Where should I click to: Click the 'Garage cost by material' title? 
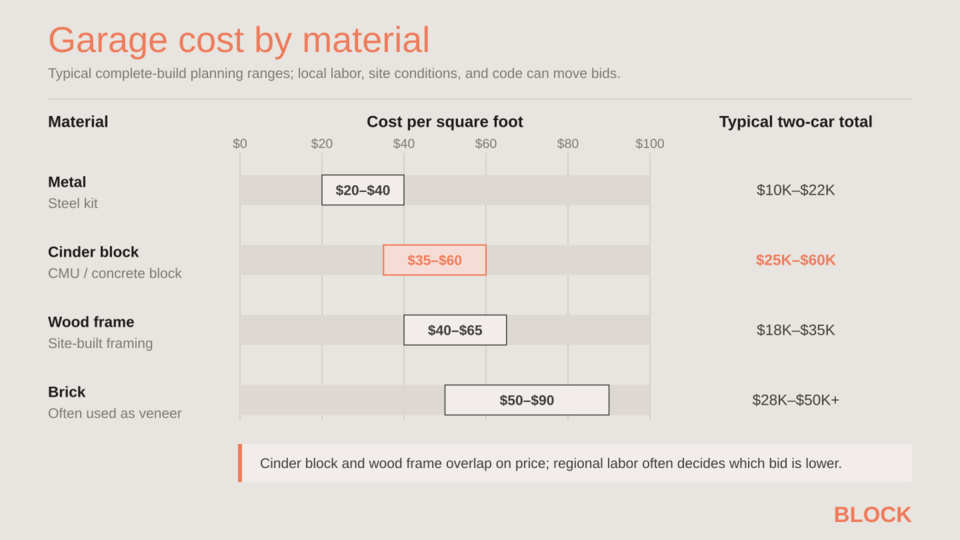click(239, 40)
